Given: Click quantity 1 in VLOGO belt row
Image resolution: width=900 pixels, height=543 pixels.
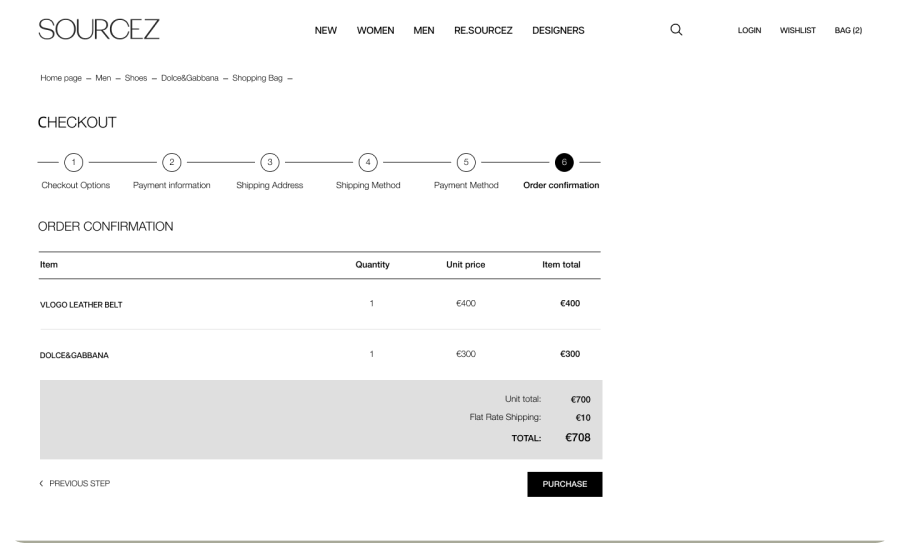Looking at the screenshot, I should [x=372, y=304].
